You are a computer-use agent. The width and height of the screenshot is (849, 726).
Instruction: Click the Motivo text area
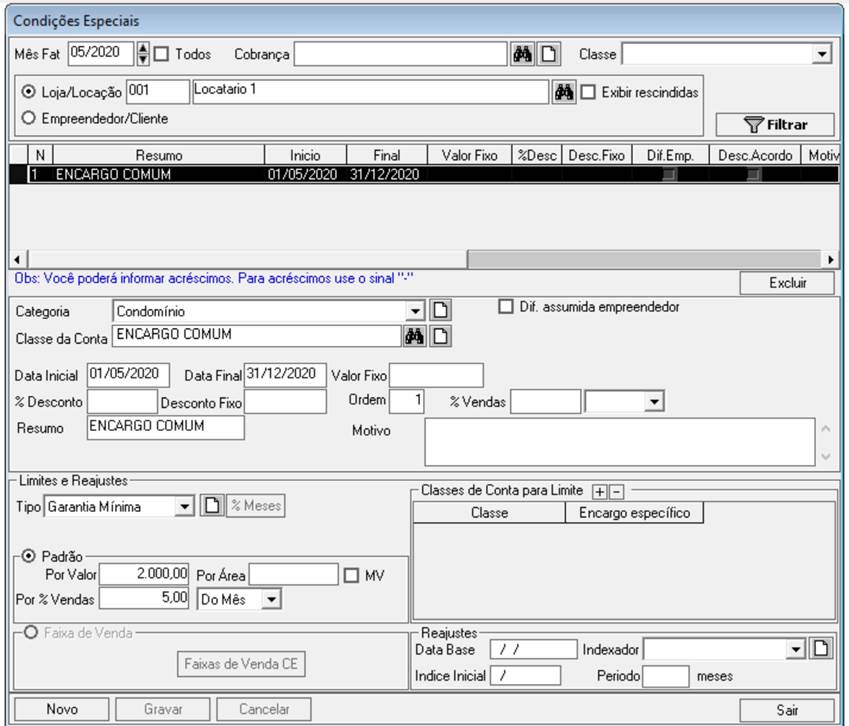coord(620,442)
